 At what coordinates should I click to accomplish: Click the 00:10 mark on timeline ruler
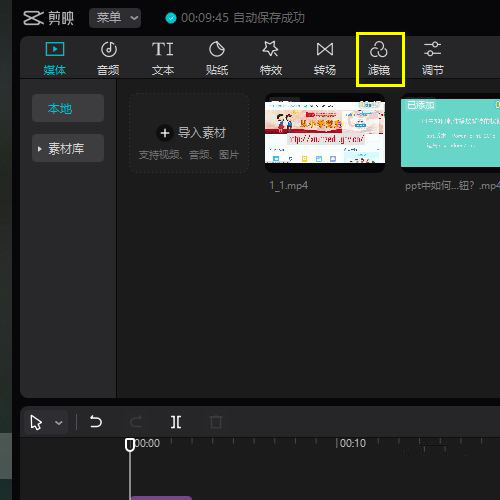353,443
